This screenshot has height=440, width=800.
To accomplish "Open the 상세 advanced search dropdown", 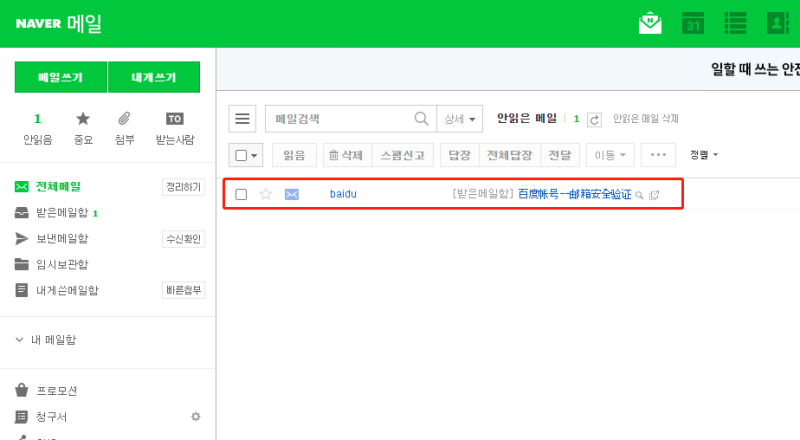I will (460, 119).
